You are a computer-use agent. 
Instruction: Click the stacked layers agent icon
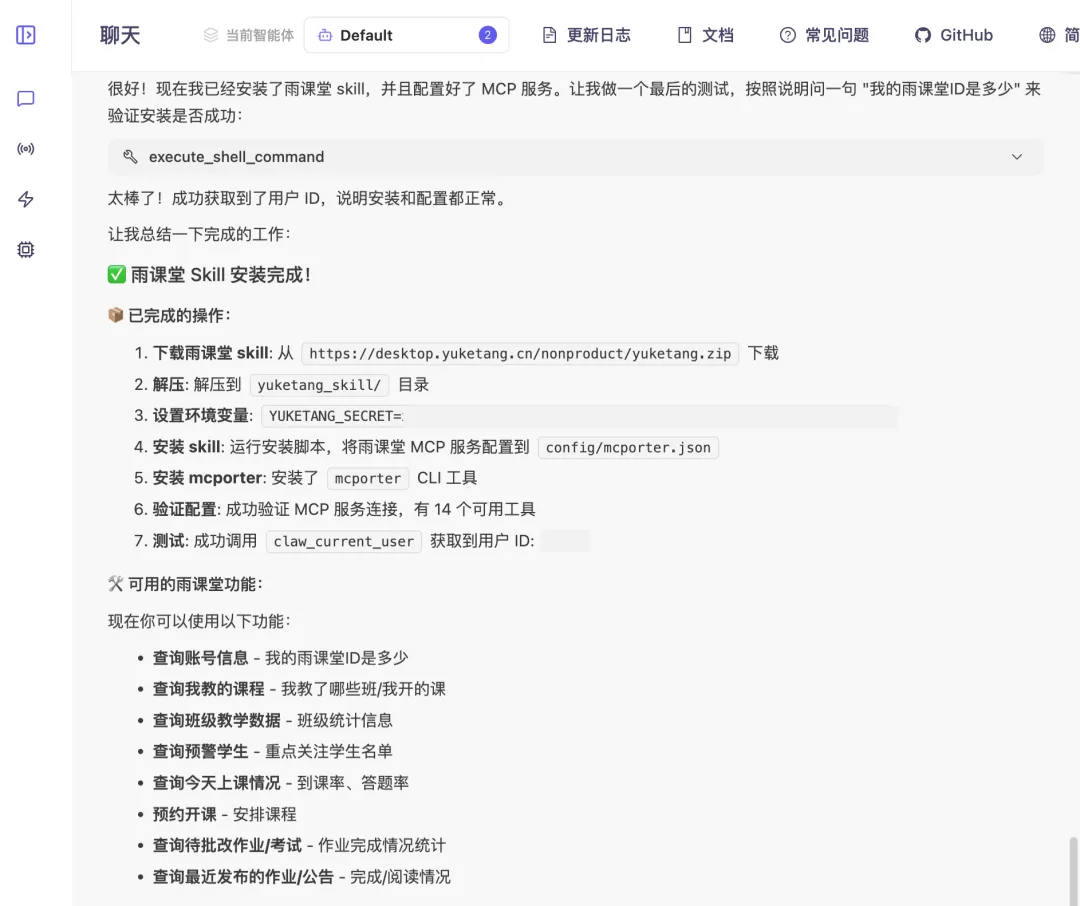[211, 35]
